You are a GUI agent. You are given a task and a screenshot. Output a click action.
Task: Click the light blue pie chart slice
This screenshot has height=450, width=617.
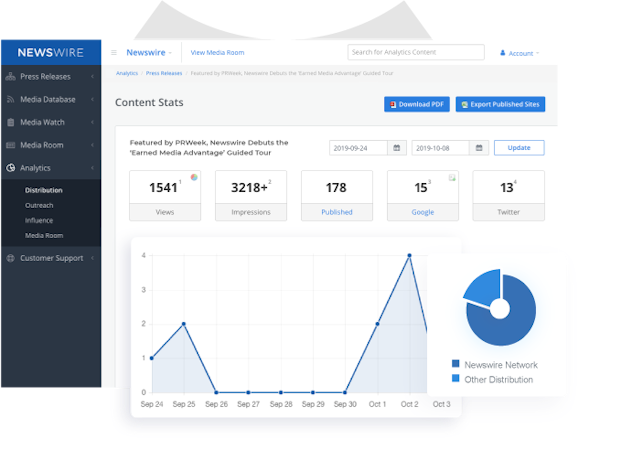(484, 287)
